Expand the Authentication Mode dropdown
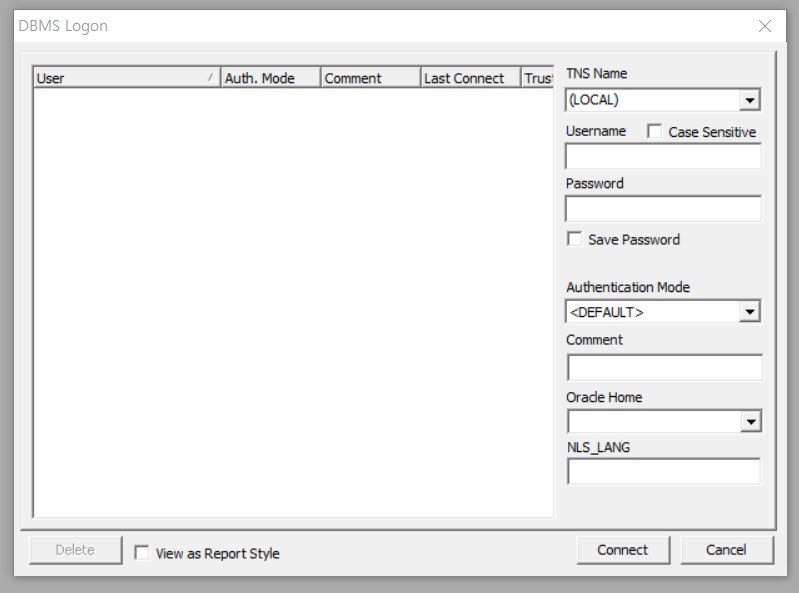Image resolution: width=799 pixels, height=593 pixels. tap(750, 312)
